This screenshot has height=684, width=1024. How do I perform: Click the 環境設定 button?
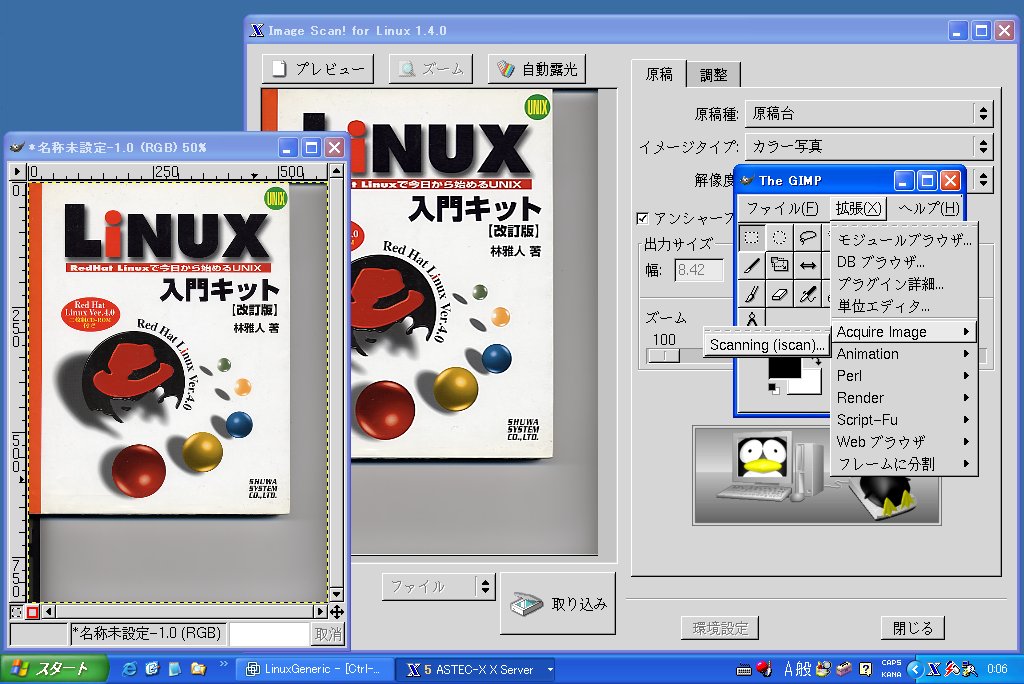coord(720,628)
